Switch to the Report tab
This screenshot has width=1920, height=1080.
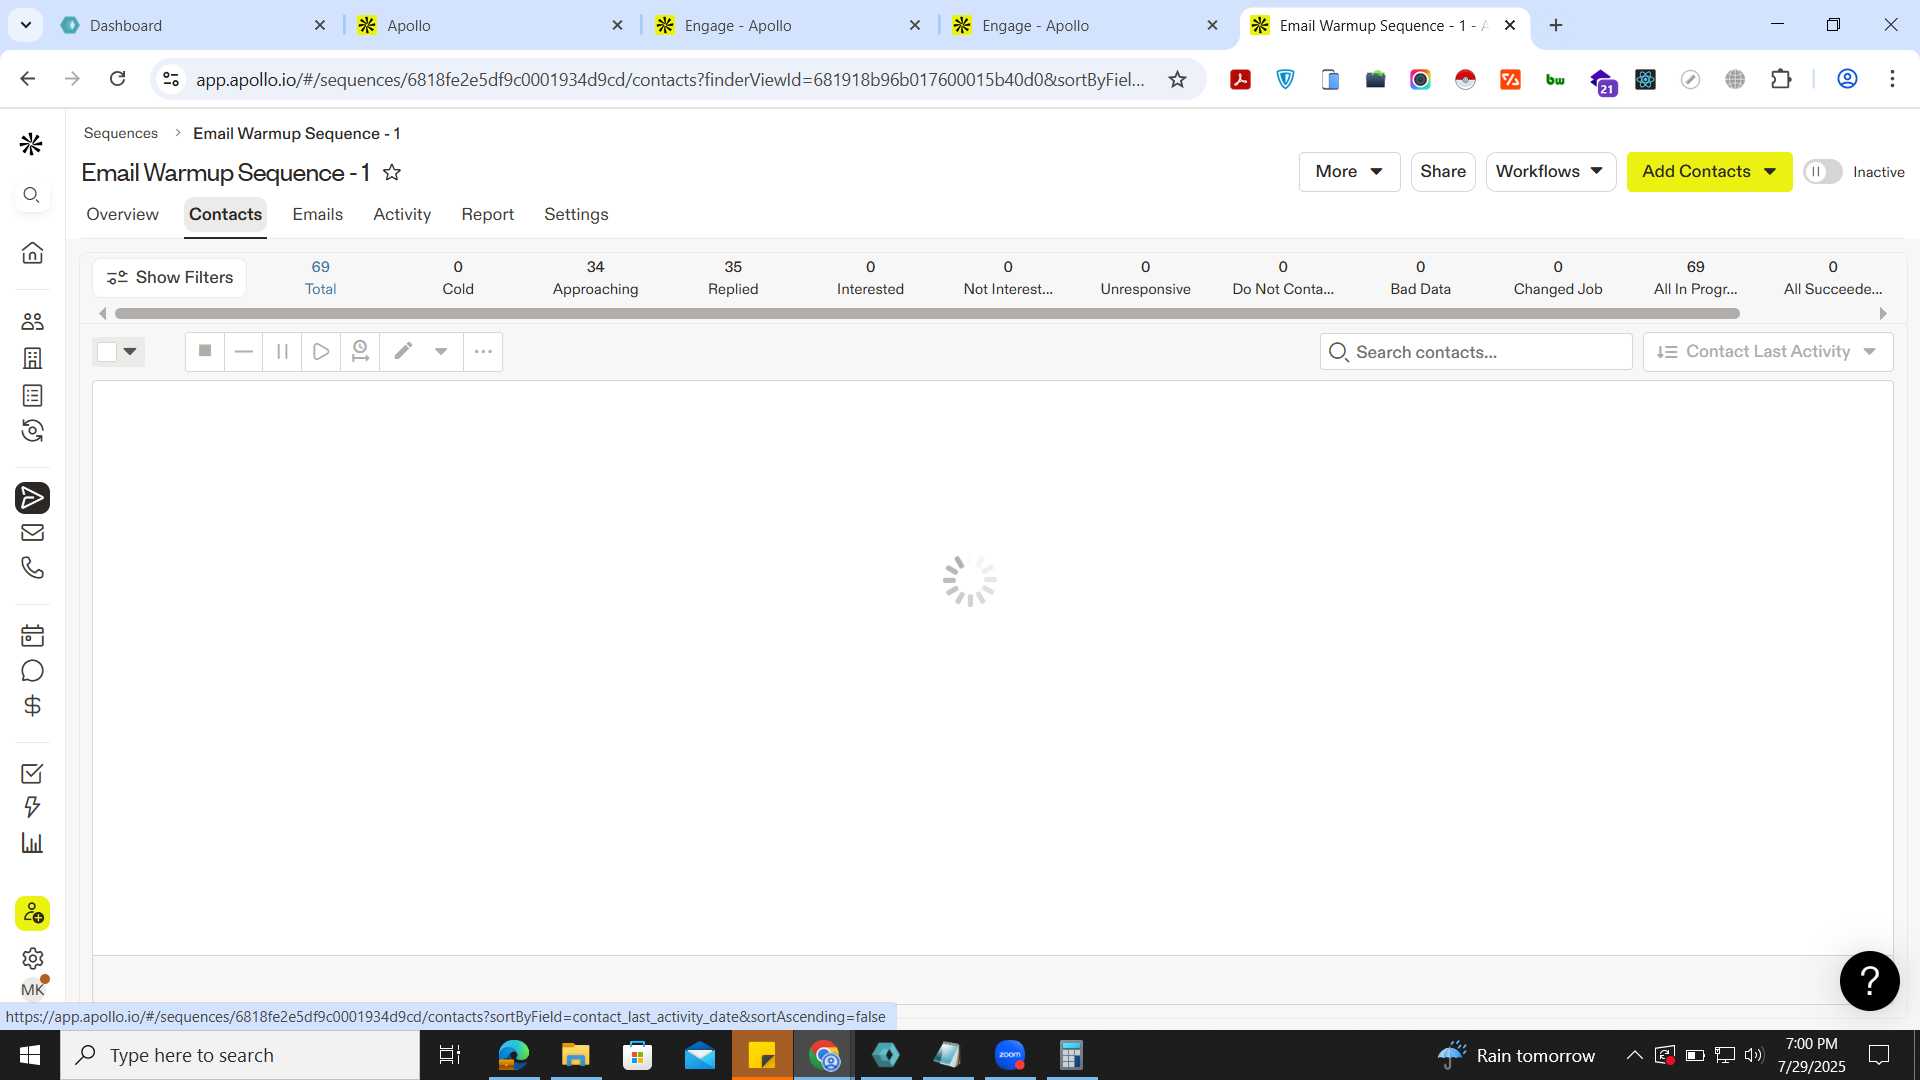pos(487,214)
